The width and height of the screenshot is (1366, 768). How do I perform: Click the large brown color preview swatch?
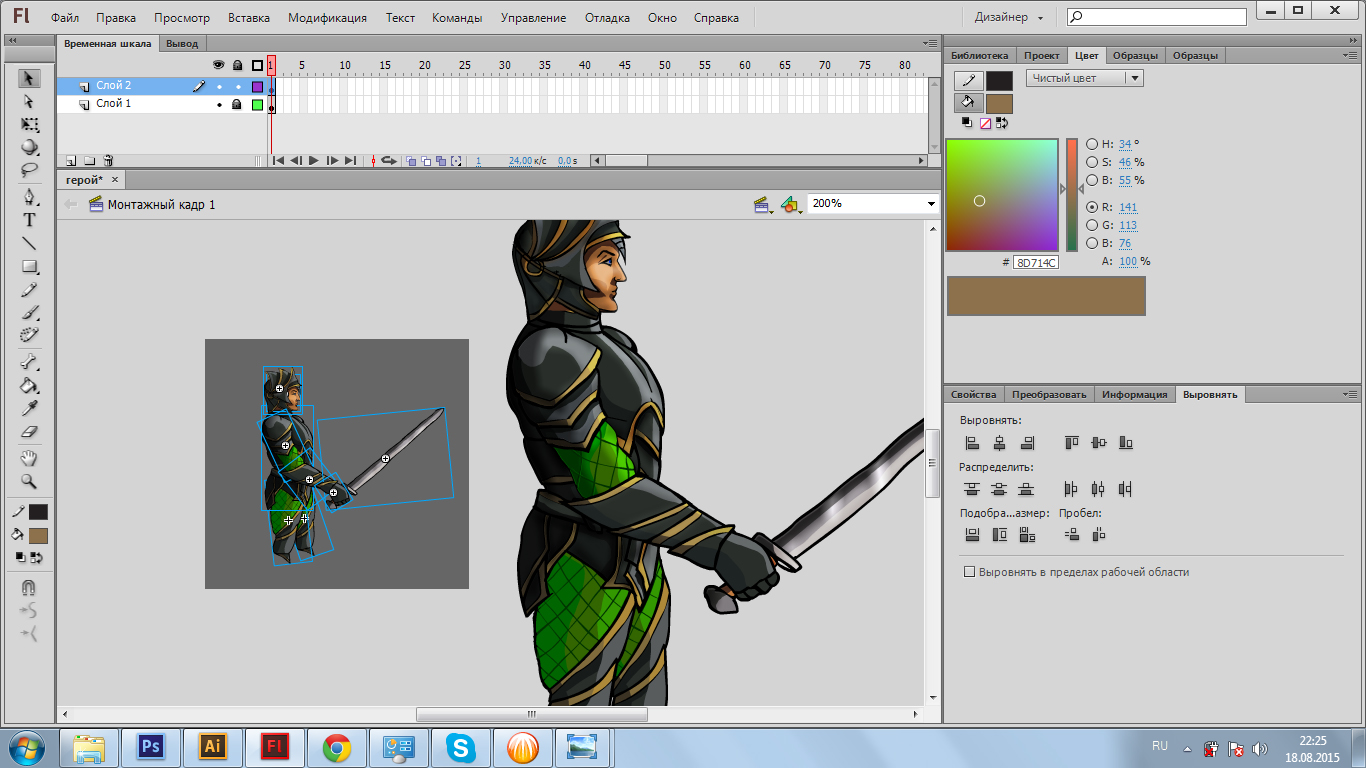[1045, 296]
